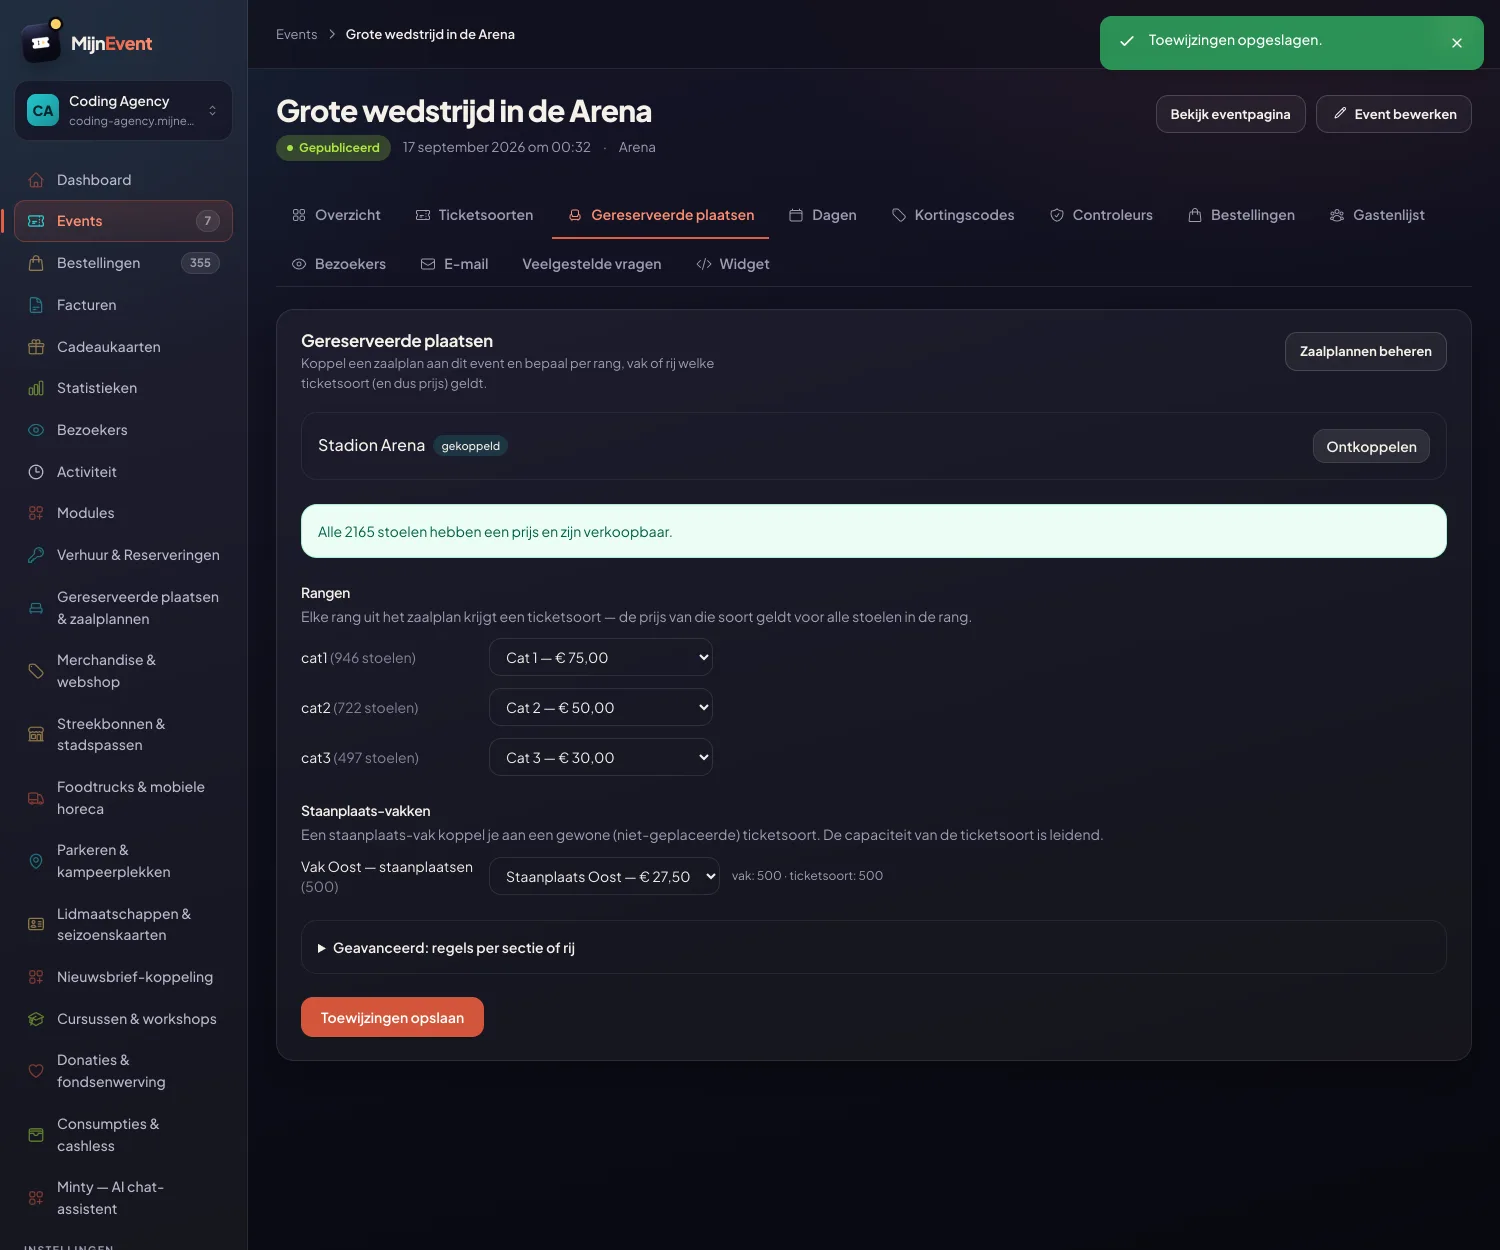Screen dimensions: 1500x1250
Task: Open the cat3 ticket type dropdown
Action: tap(601, 757)
